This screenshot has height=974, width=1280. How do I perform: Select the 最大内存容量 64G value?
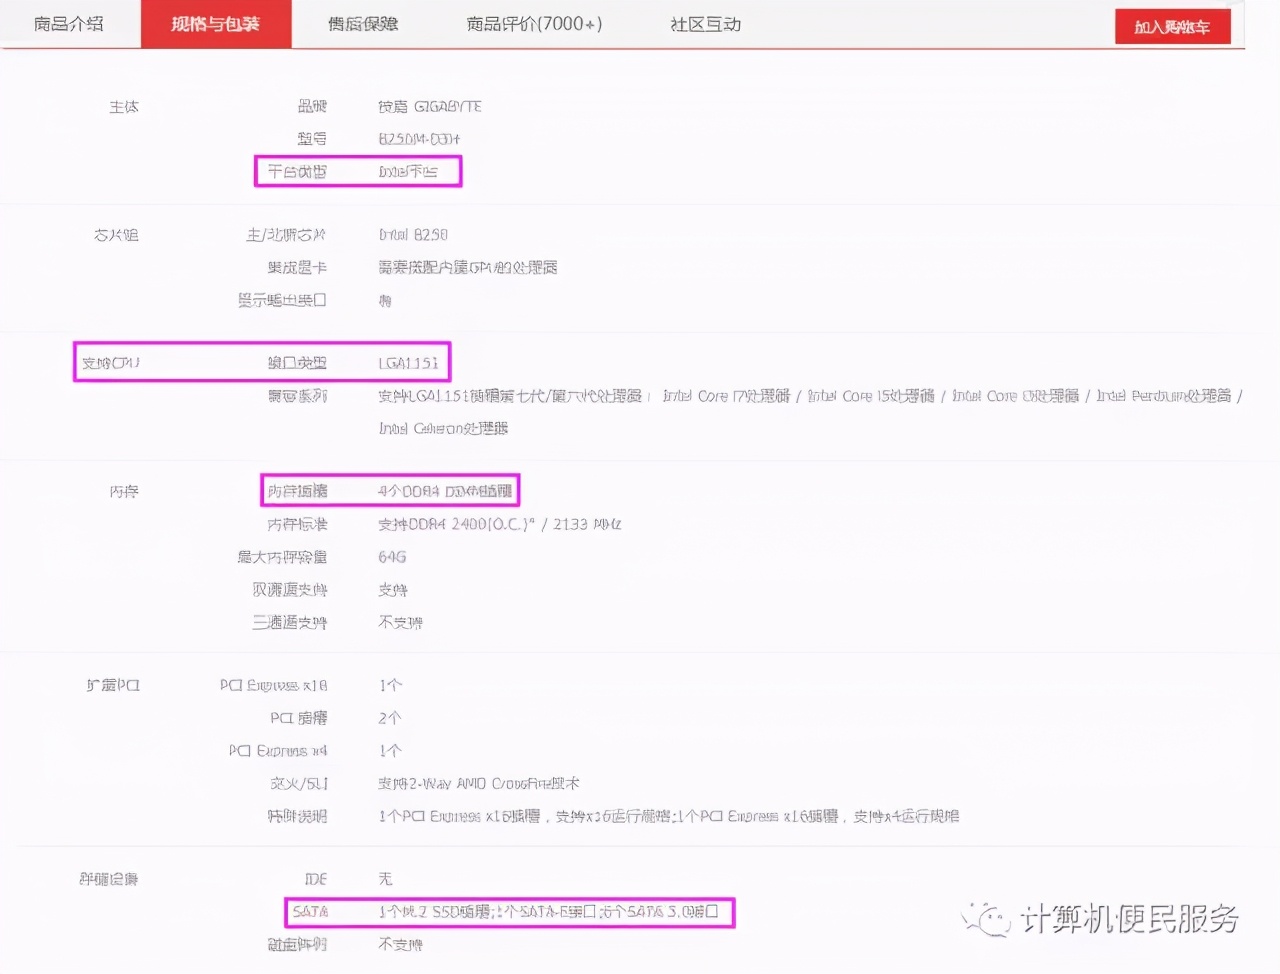(391, 557)
